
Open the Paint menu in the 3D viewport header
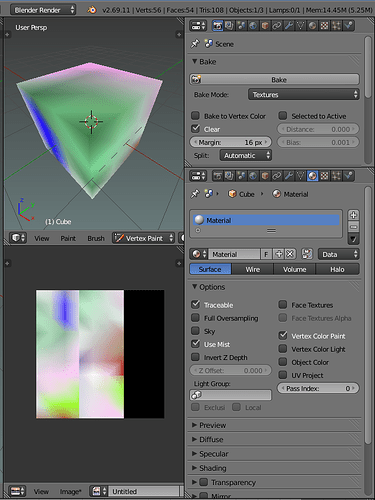pos(68,238)
